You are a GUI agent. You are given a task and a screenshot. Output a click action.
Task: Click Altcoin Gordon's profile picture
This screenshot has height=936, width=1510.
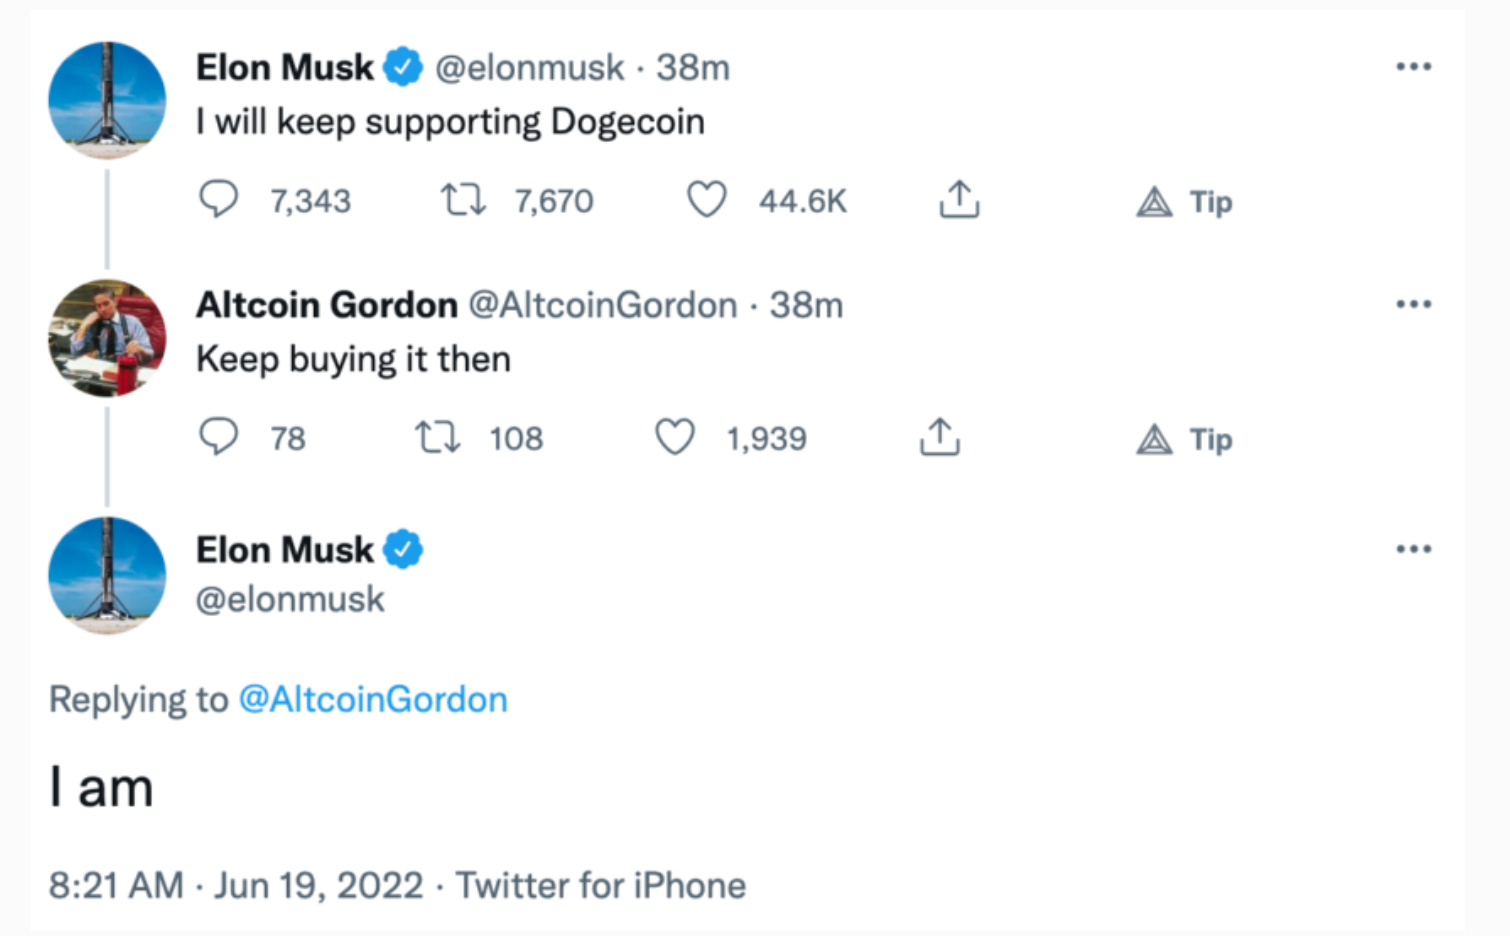pos(107,338)
